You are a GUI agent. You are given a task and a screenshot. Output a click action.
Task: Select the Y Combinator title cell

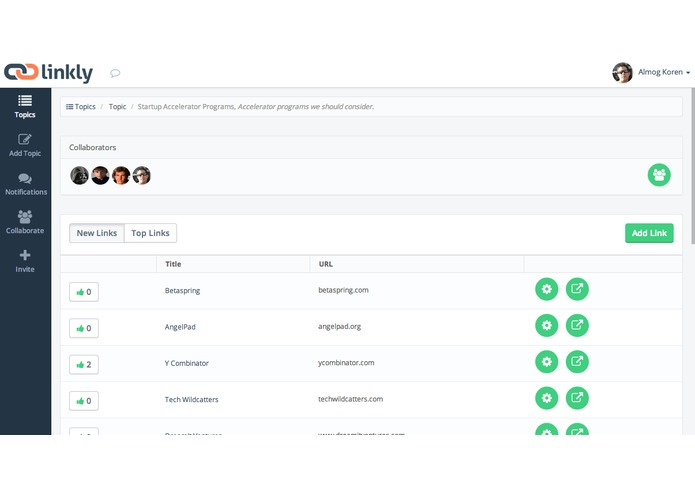tap(187, 363)
